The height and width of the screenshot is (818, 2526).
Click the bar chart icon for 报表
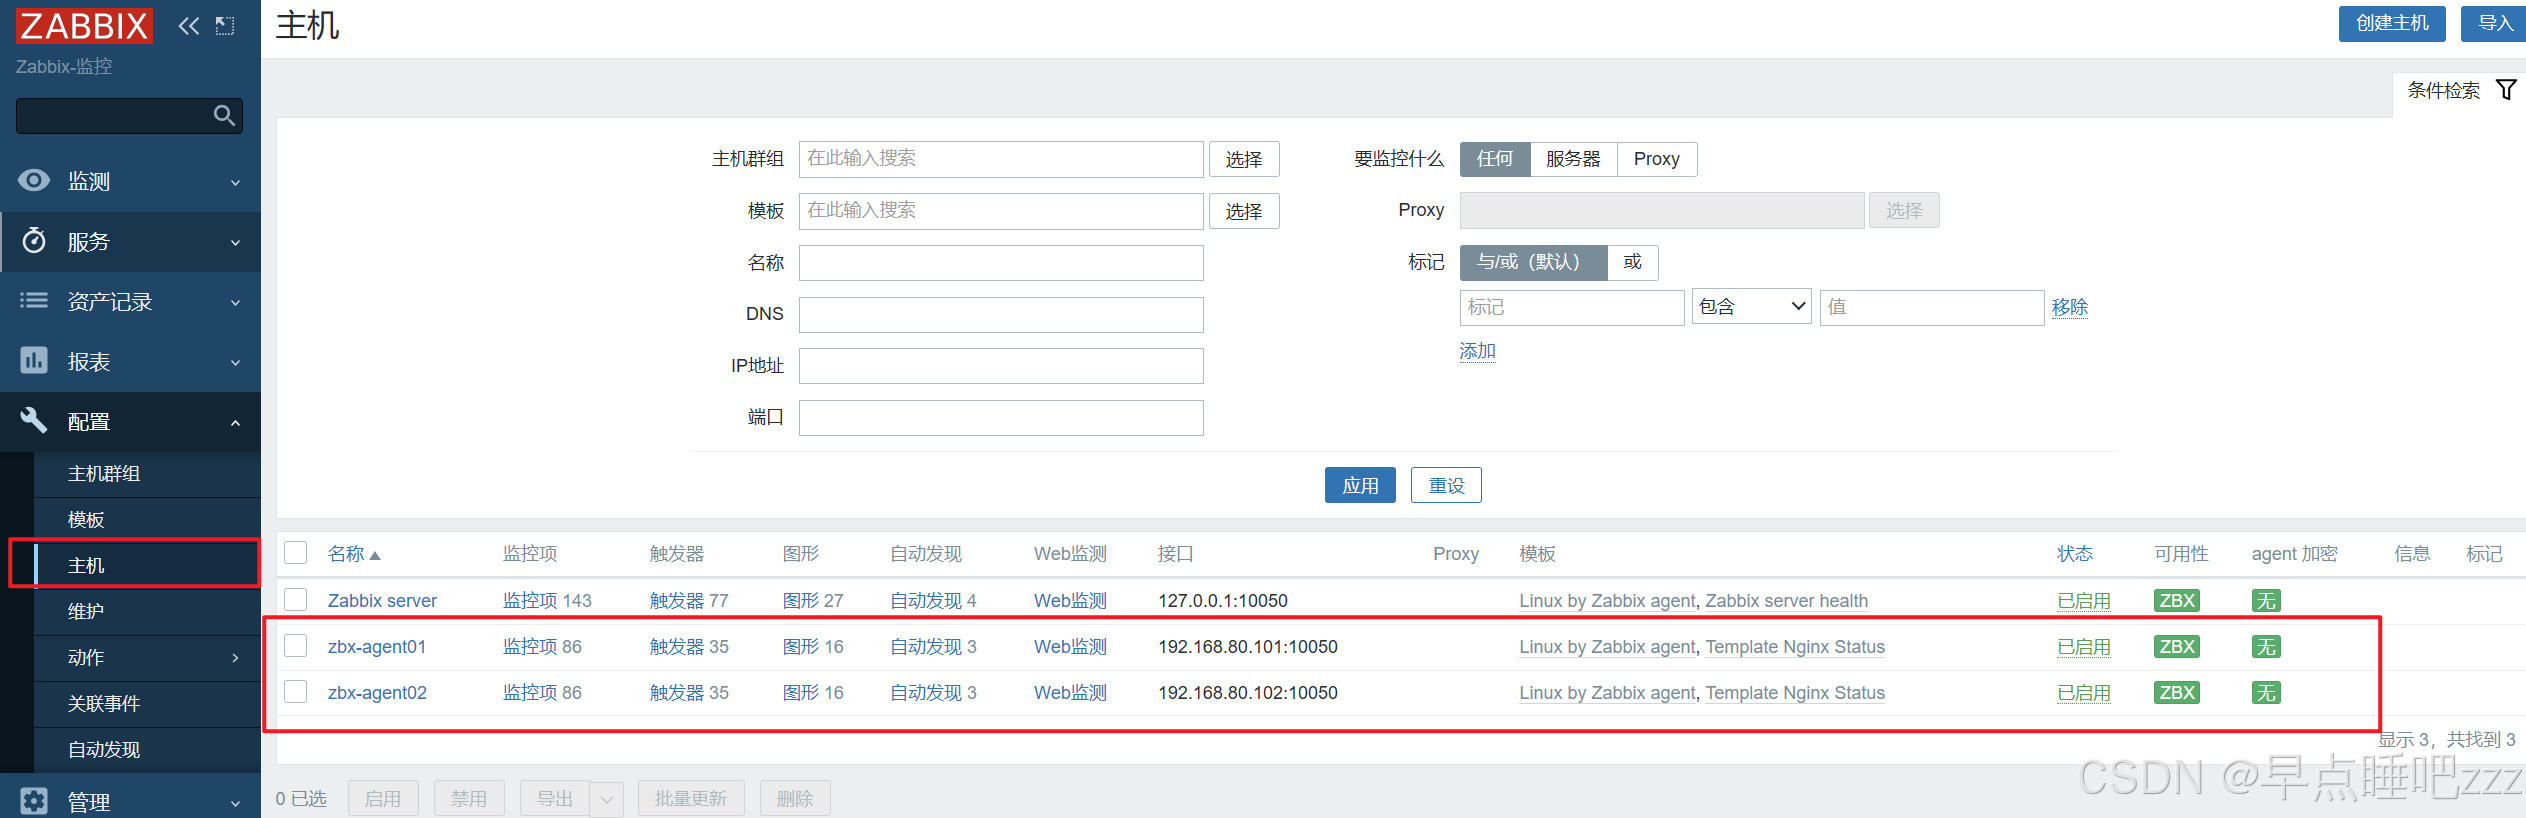(34, 361)
